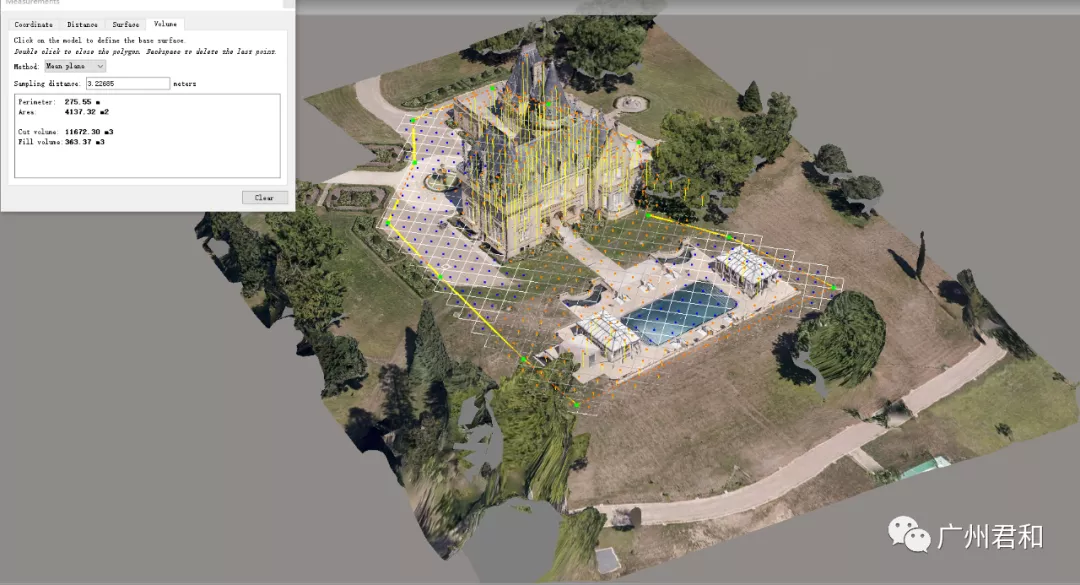Select the Area value 4137.32 m2
Image resolution: width=1080 pixels, height=585 pixels.
pyautogui.click(x=87, y=112)
